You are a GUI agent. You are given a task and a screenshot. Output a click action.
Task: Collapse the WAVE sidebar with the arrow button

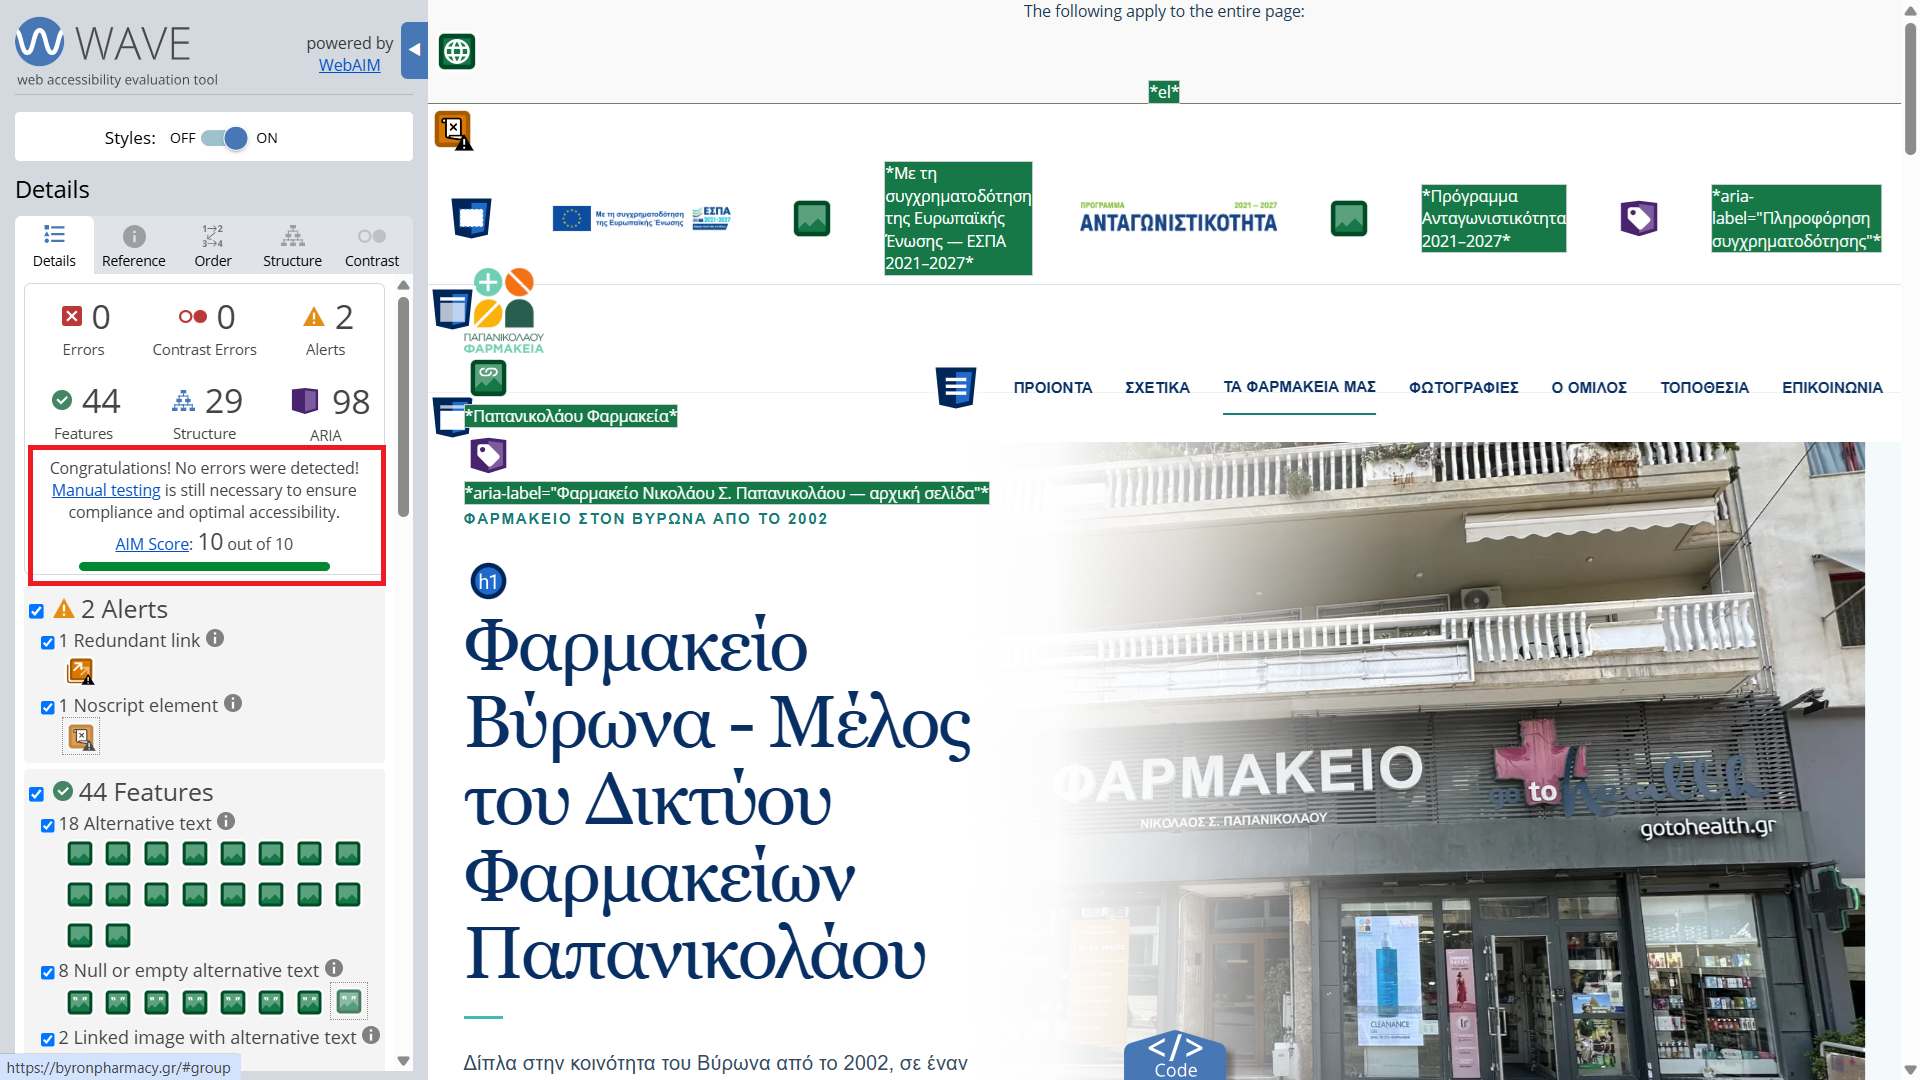tap(414, 50)
